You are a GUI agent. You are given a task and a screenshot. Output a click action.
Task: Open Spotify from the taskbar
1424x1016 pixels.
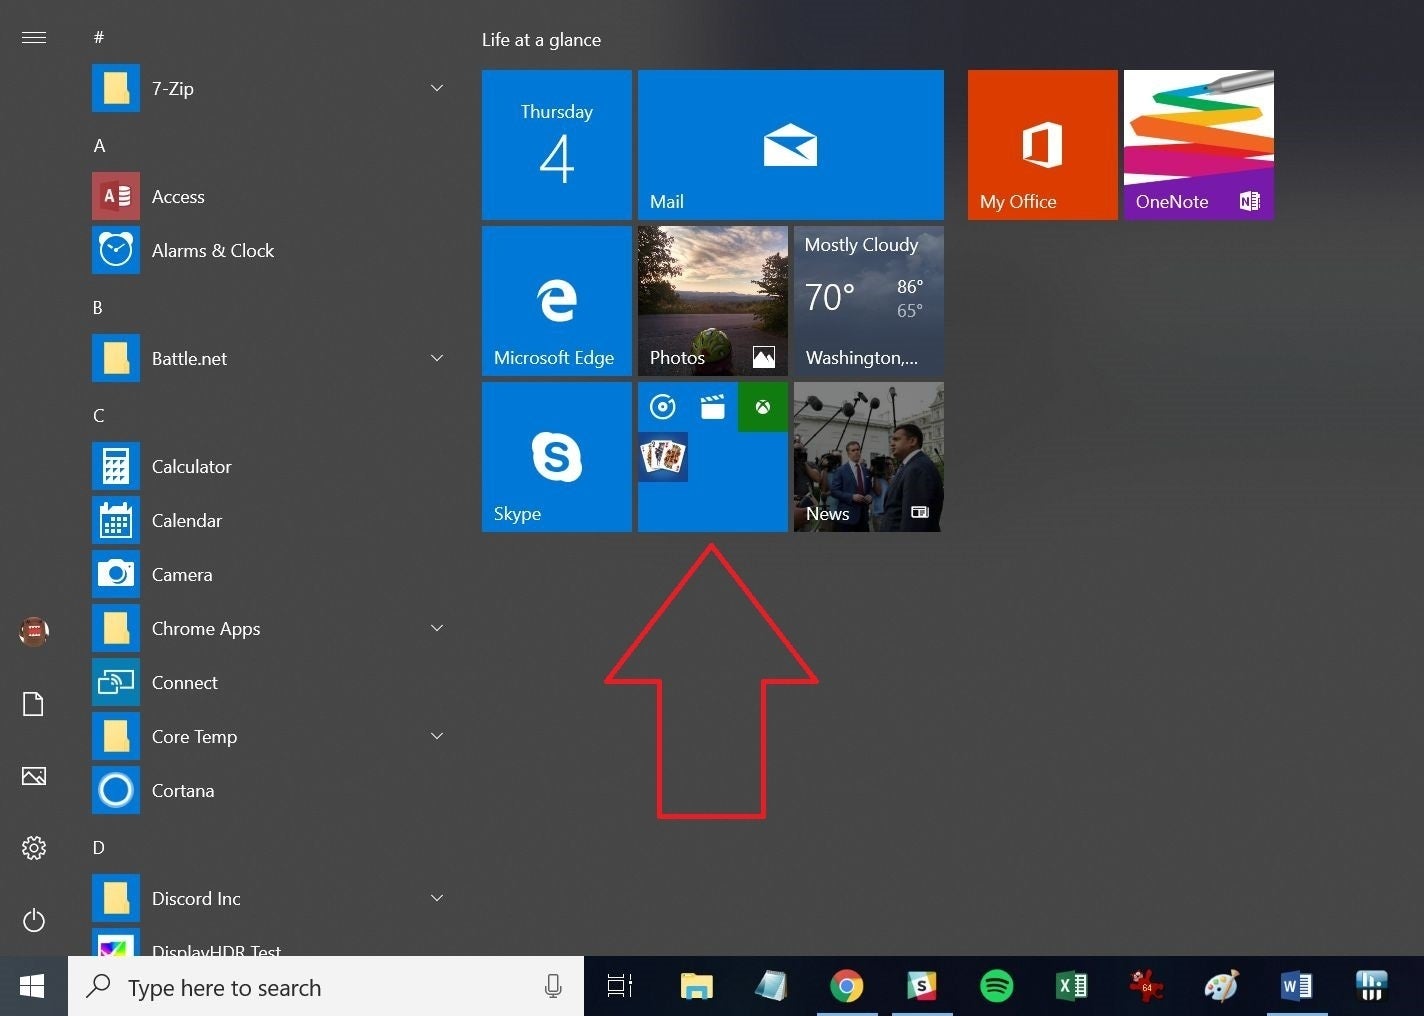tap(996, 987)
